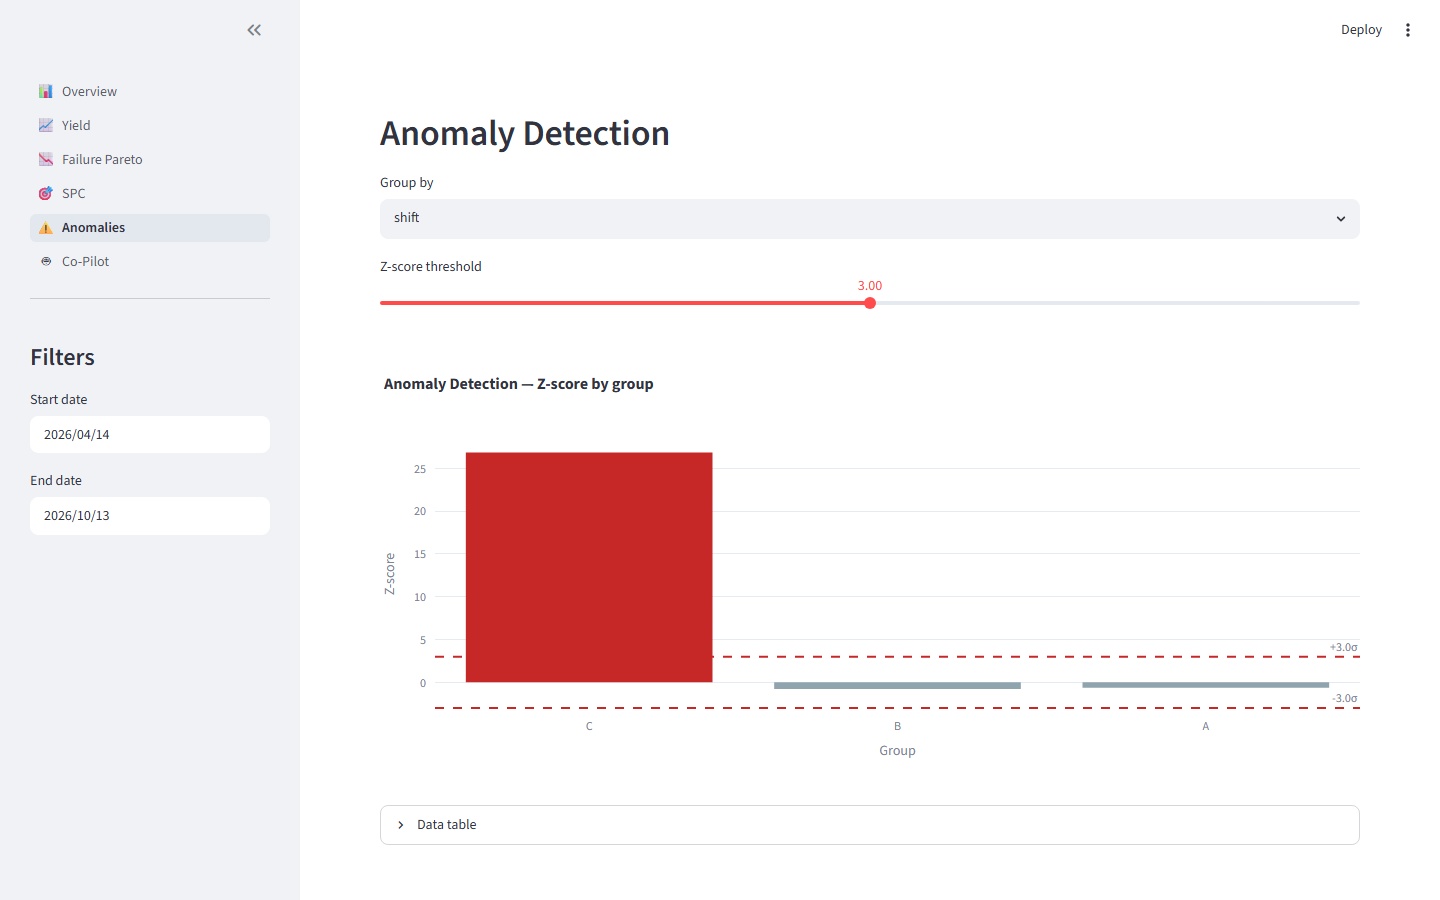Image resolution: width=1440 pixels, height=900 pixels.
Task: Click the Start date input field
Action: click(150, 435)
